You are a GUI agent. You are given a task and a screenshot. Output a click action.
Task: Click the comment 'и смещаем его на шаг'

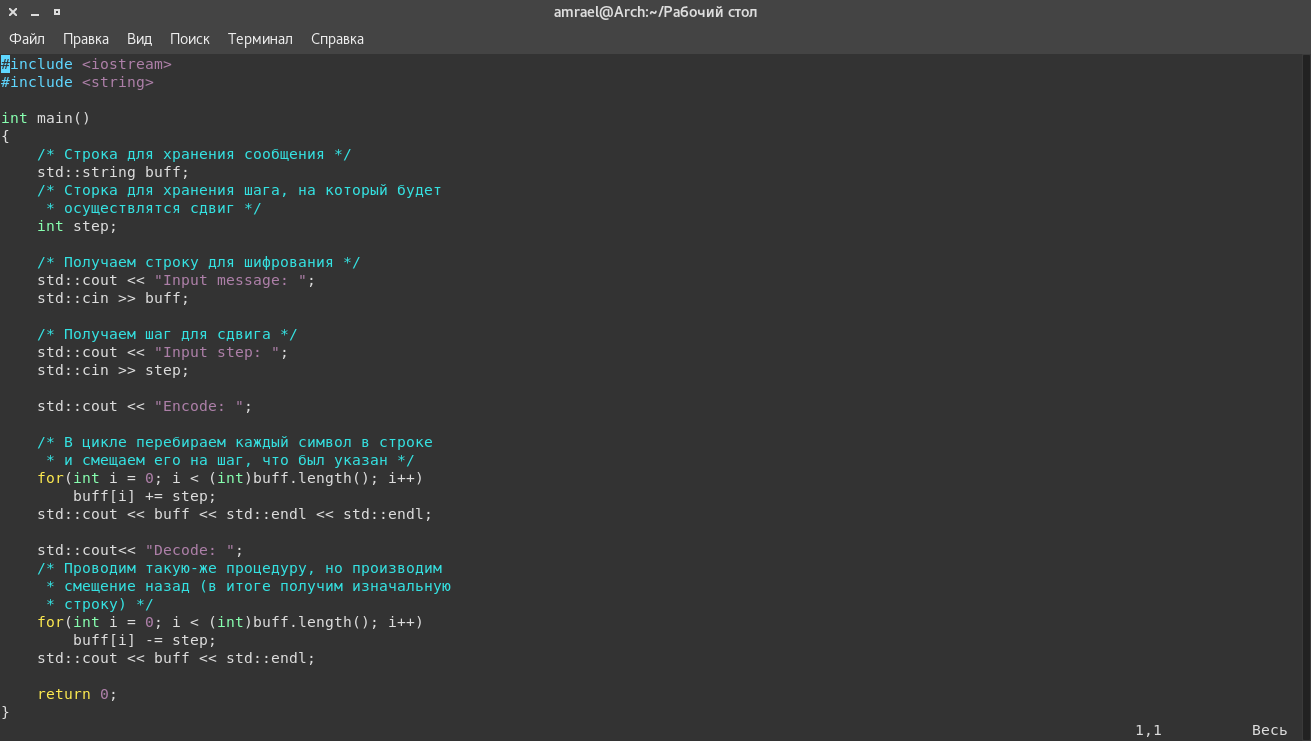(x=230, y=460)
